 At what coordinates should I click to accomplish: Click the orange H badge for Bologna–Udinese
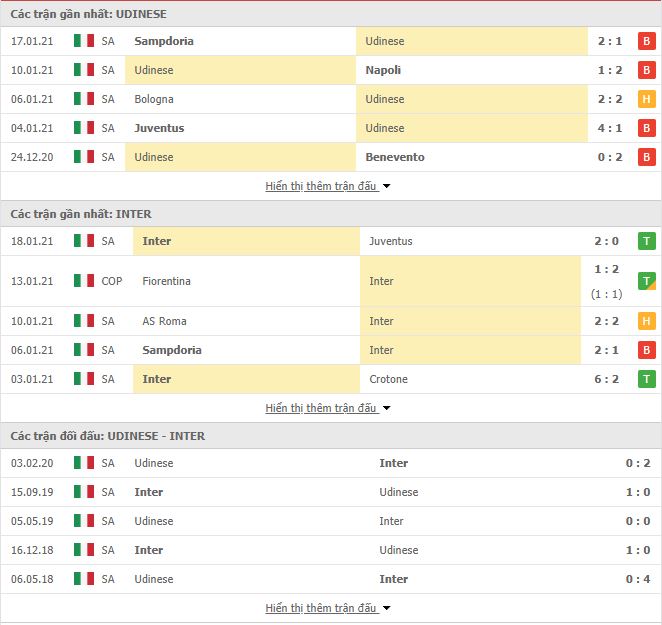646,99
